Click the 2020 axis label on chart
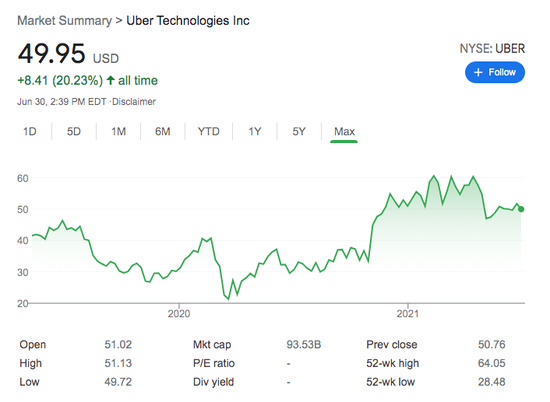550x402 pixels. click(x=179, y=313)
